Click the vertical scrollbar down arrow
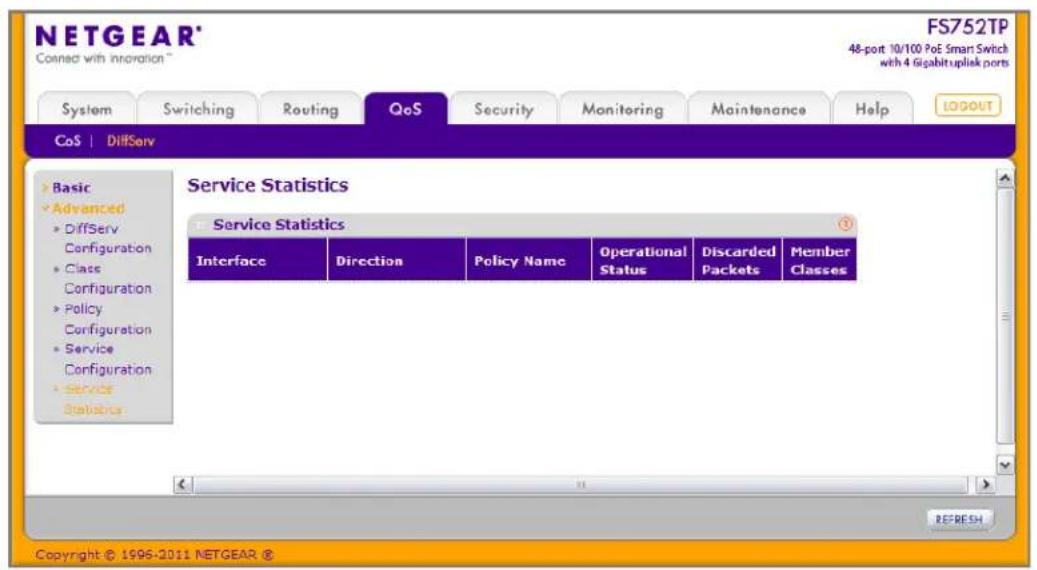Image resolution: width=1037 pixels, height=570 pixels. coord(1005,466)
